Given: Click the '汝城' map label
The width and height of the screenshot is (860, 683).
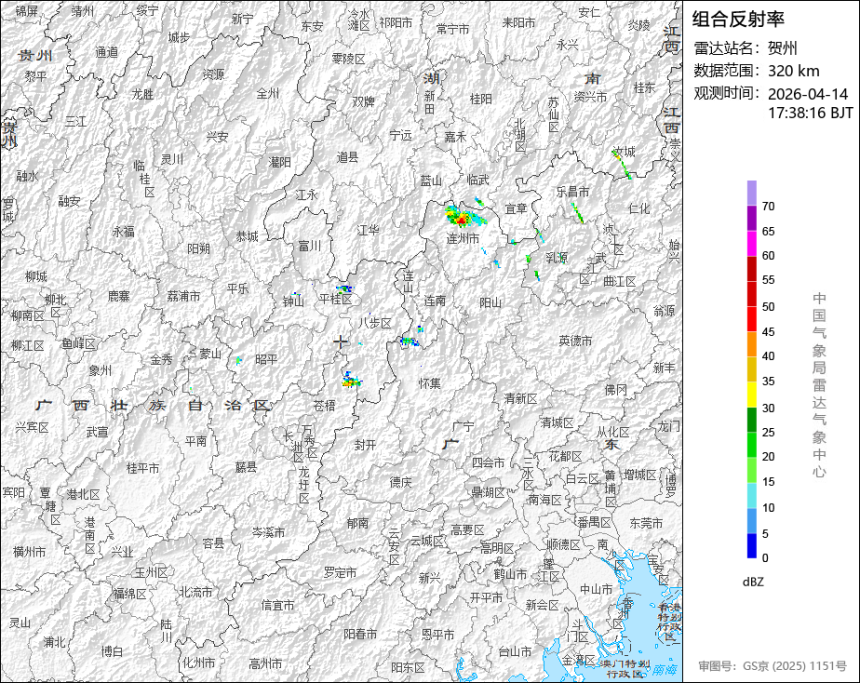Looking at the screenshot, I should click(x=625, y=151).
